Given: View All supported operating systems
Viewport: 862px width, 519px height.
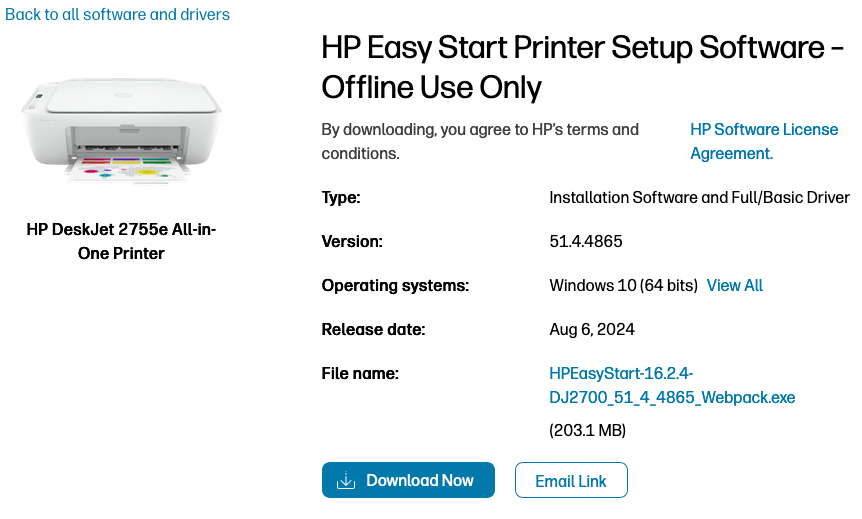Looking at the screenshot, I should point(734,286).
